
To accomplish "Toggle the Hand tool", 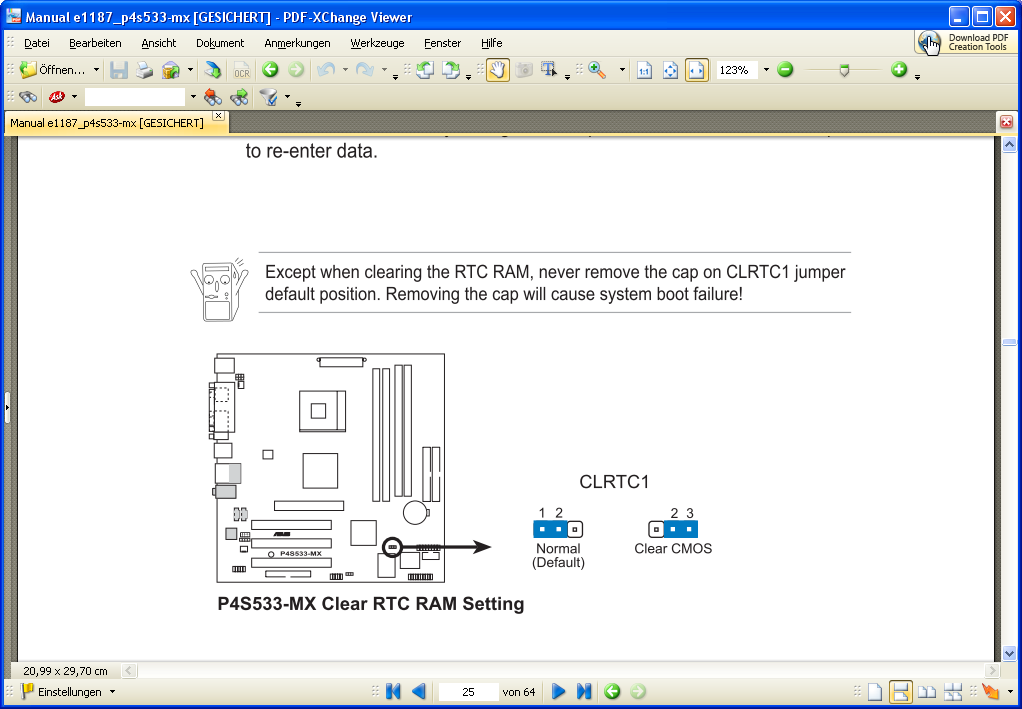I will coord(498,70).
